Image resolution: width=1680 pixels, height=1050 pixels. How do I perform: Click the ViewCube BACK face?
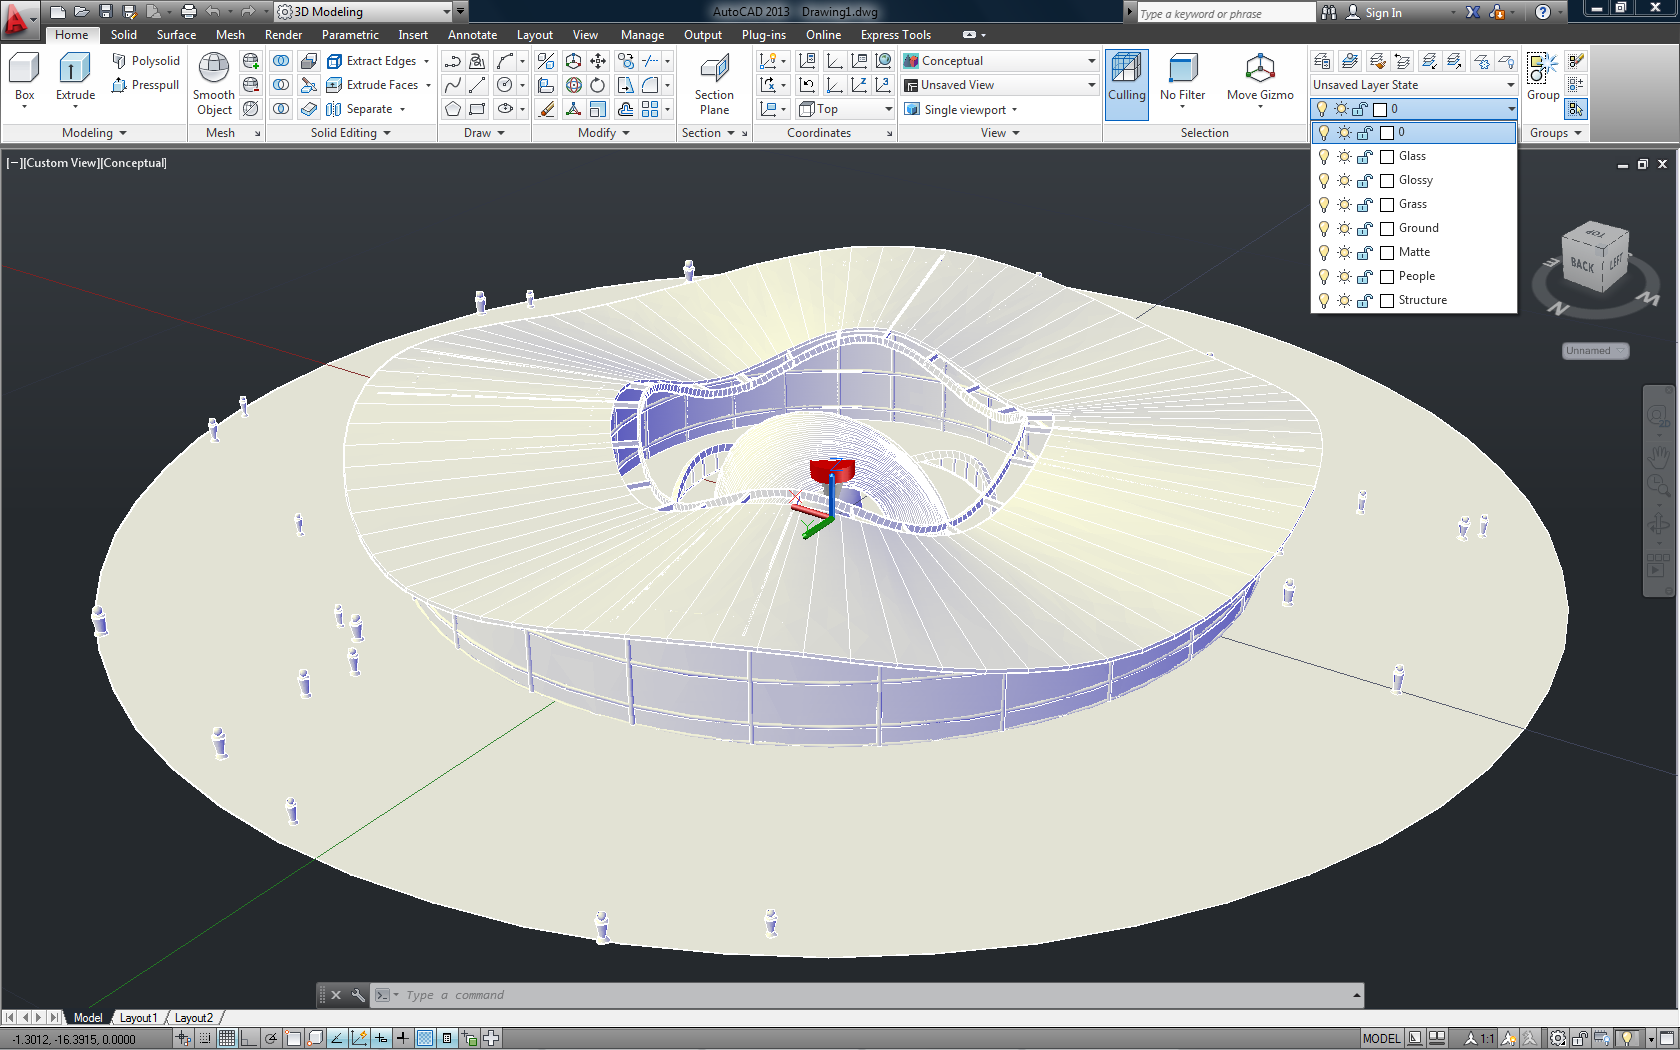(x=1582, y=264)
